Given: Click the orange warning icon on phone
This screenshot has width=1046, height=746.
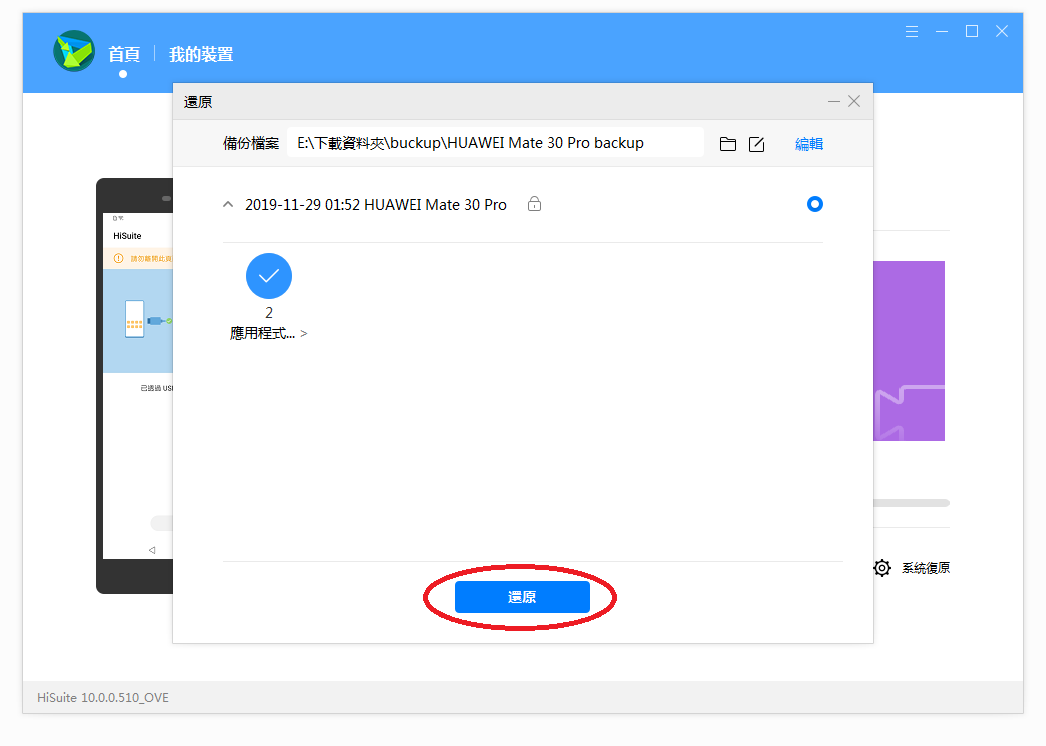Looking at the screenshot, I should click(118, 258).
